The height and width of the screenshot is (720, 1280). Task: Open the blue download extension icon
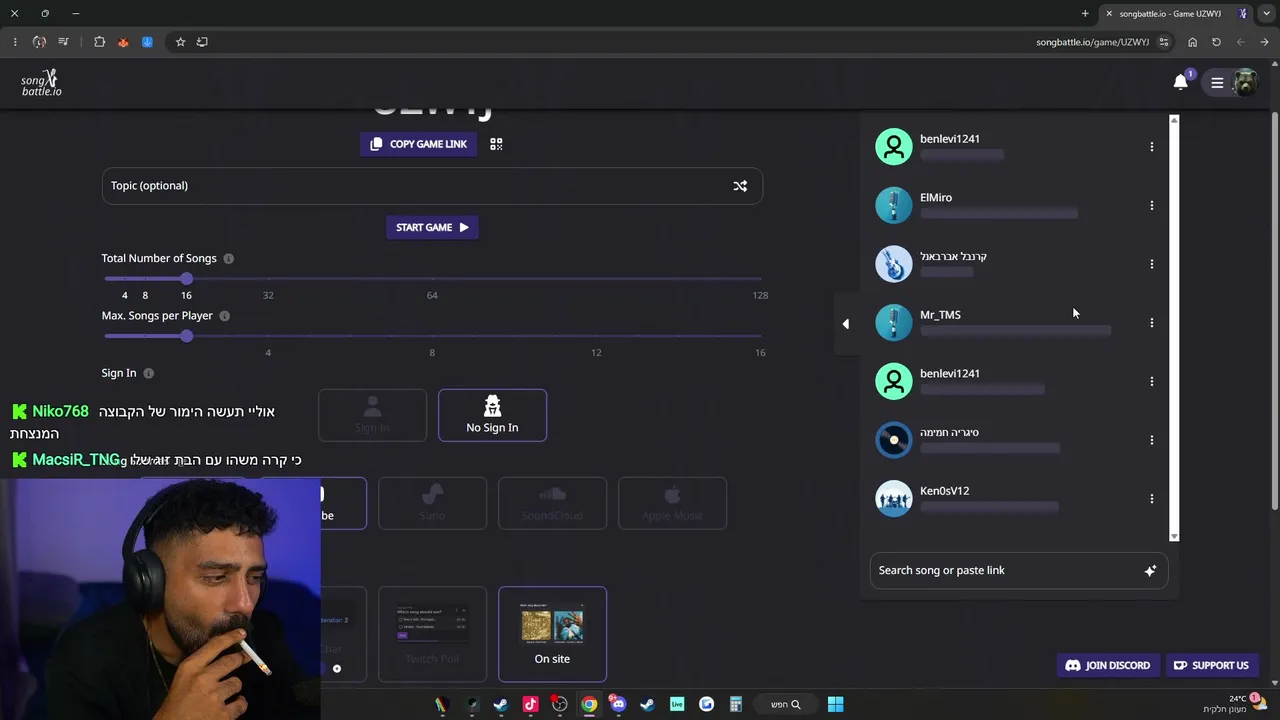pyautogui.click(x=147, y=42)
